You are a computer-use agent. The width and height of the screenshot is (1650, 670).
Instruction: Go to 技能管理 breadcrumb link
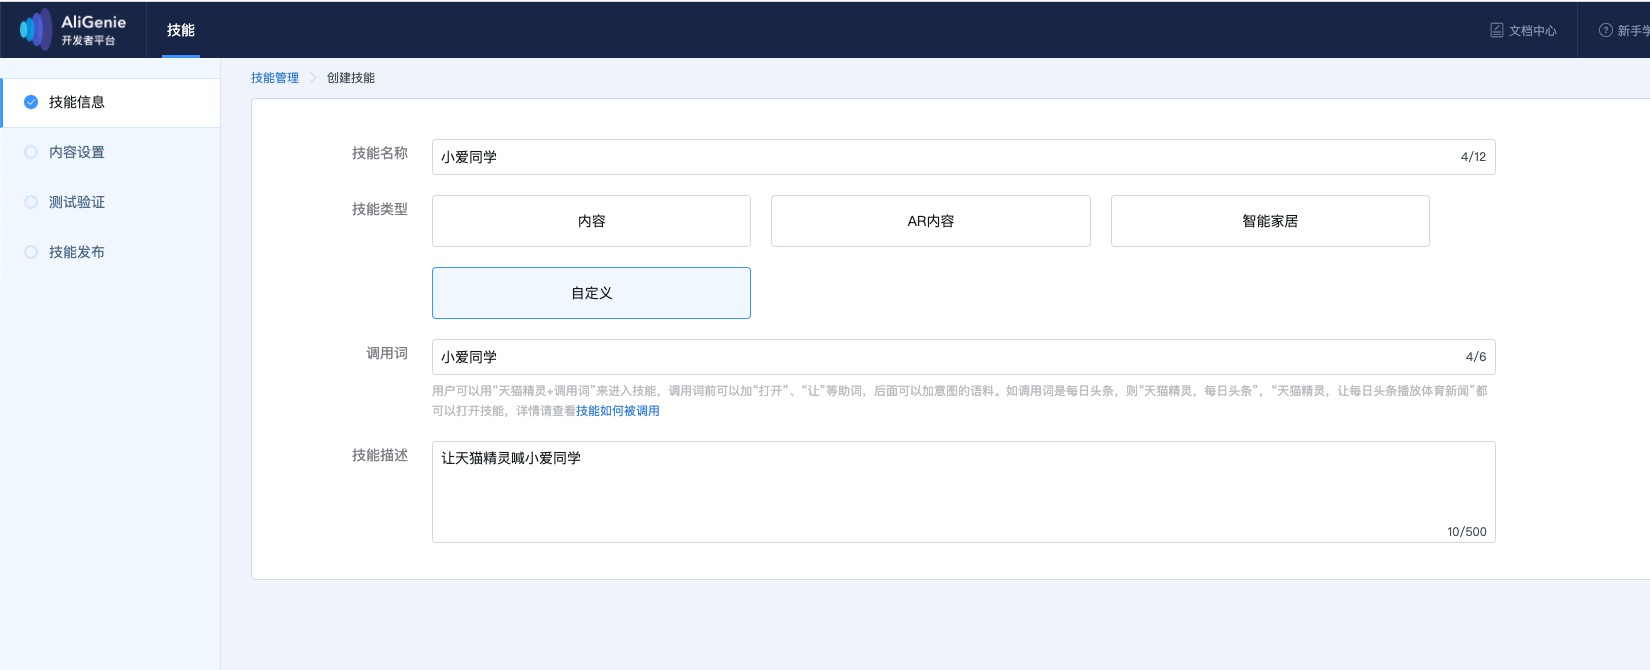[275, 78]
